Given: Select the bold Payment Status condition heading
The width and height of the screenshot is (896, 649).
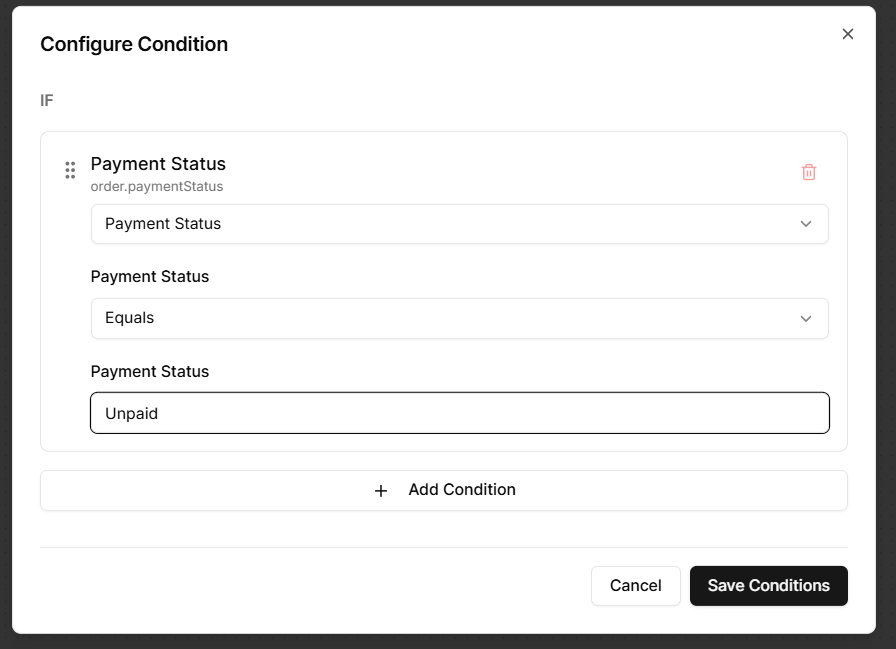Looking at the screenshot, I should click(158, 164).
